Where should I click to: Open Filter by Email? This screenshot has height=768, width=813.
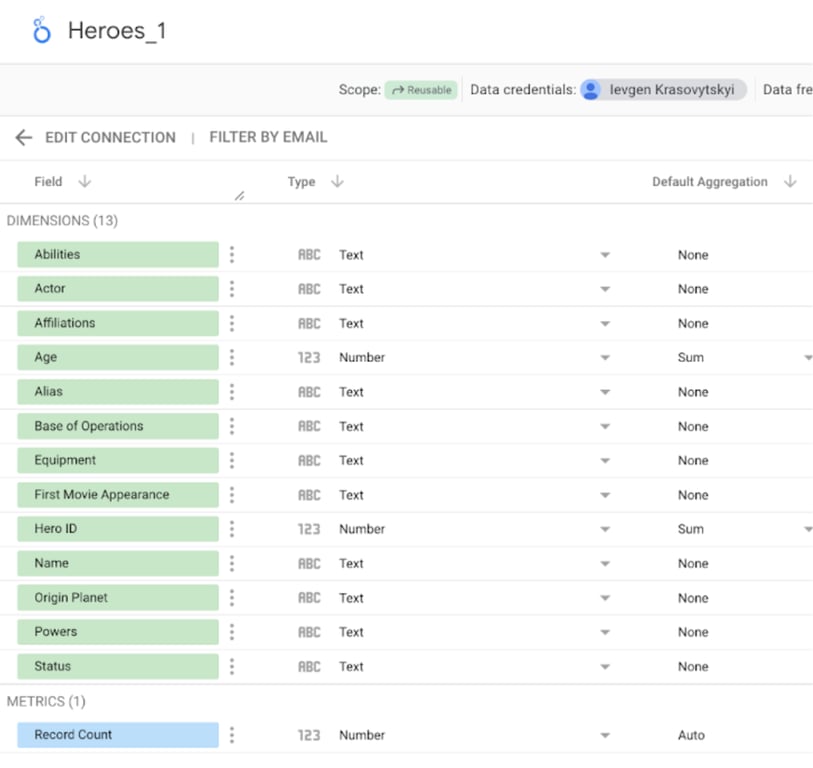268,137
